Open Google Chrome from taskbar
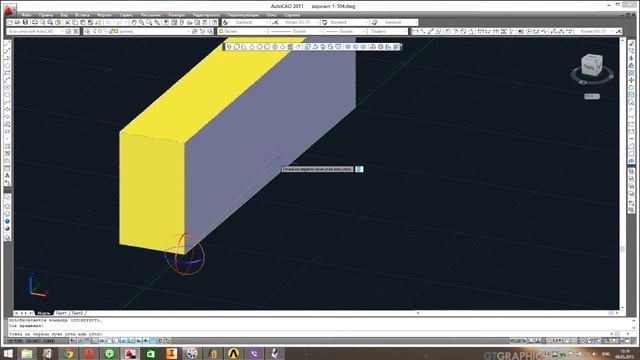Image resolution: width=640 pixels, height=360 pixels. [x=69, y=353]
